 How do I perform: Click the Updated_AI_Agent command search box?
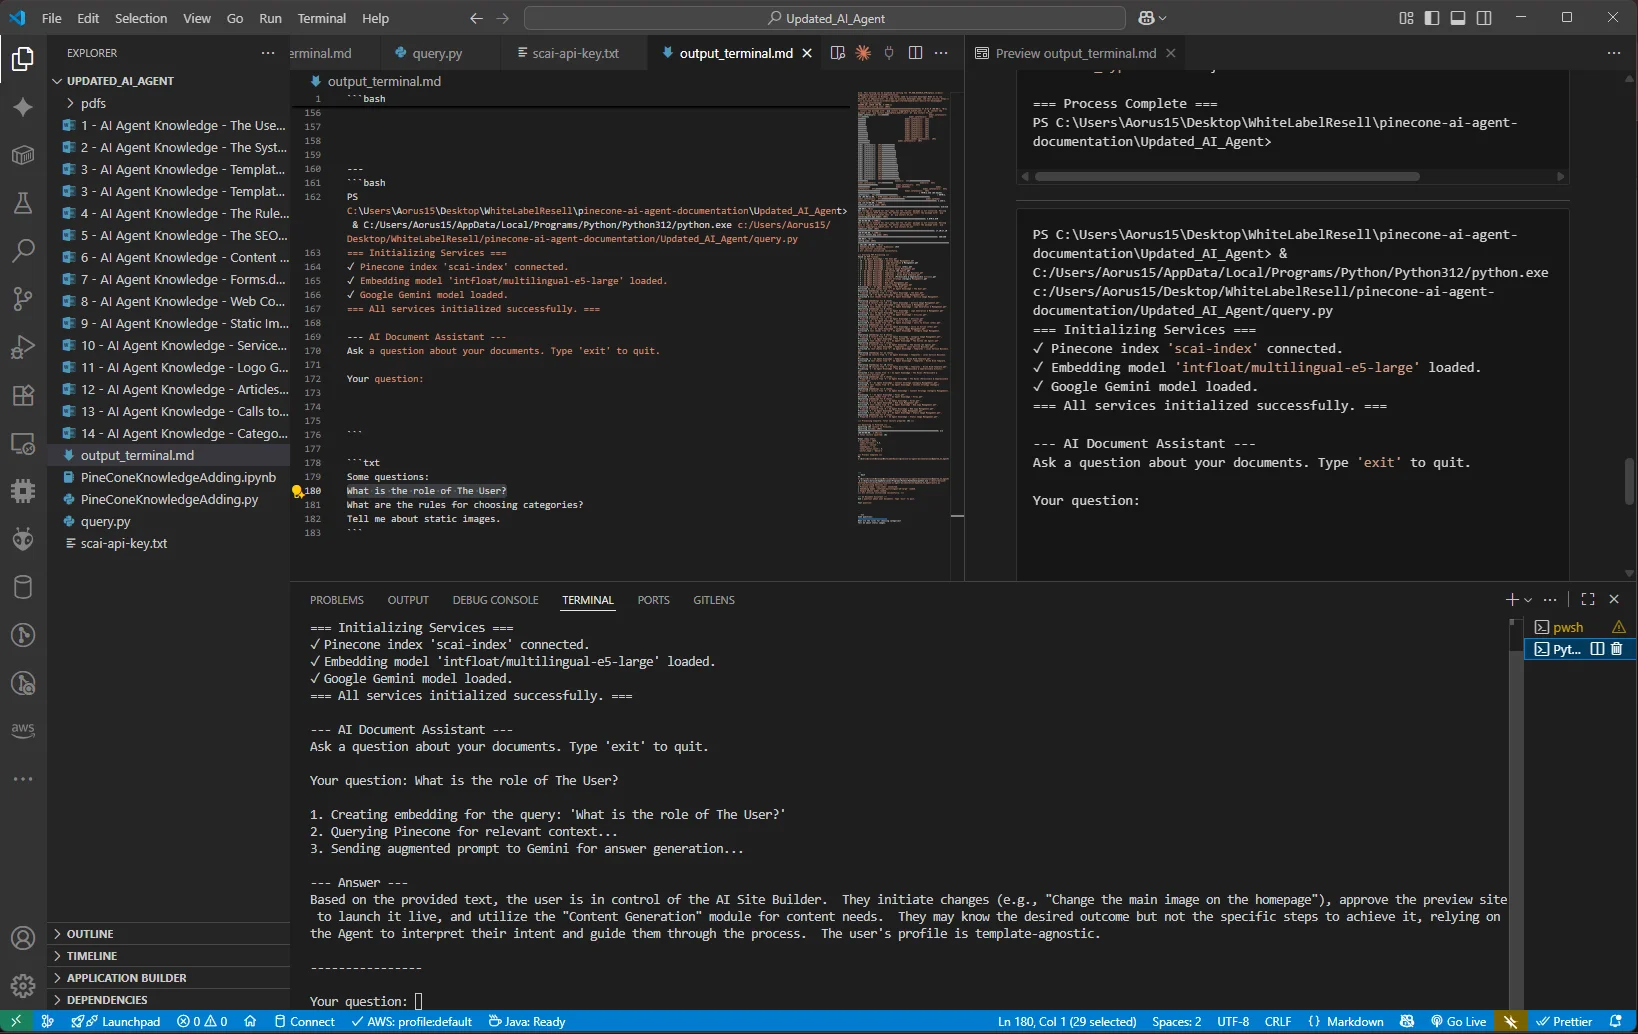pyautogui.click(x=825, y=18)
